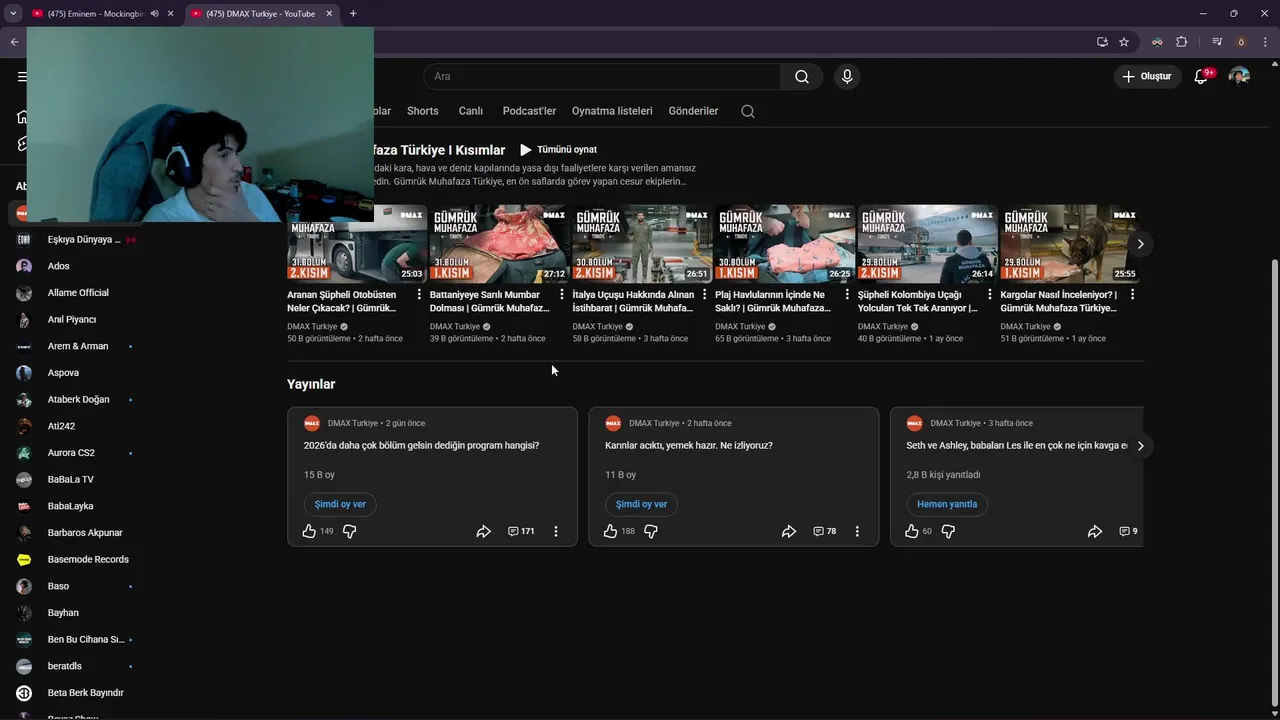Image resolution: width=1280 pixels, height=720 pixels.
Task: Click Tümünü oynat to play all
Action: pyautogui.click(x=558, y=150)
